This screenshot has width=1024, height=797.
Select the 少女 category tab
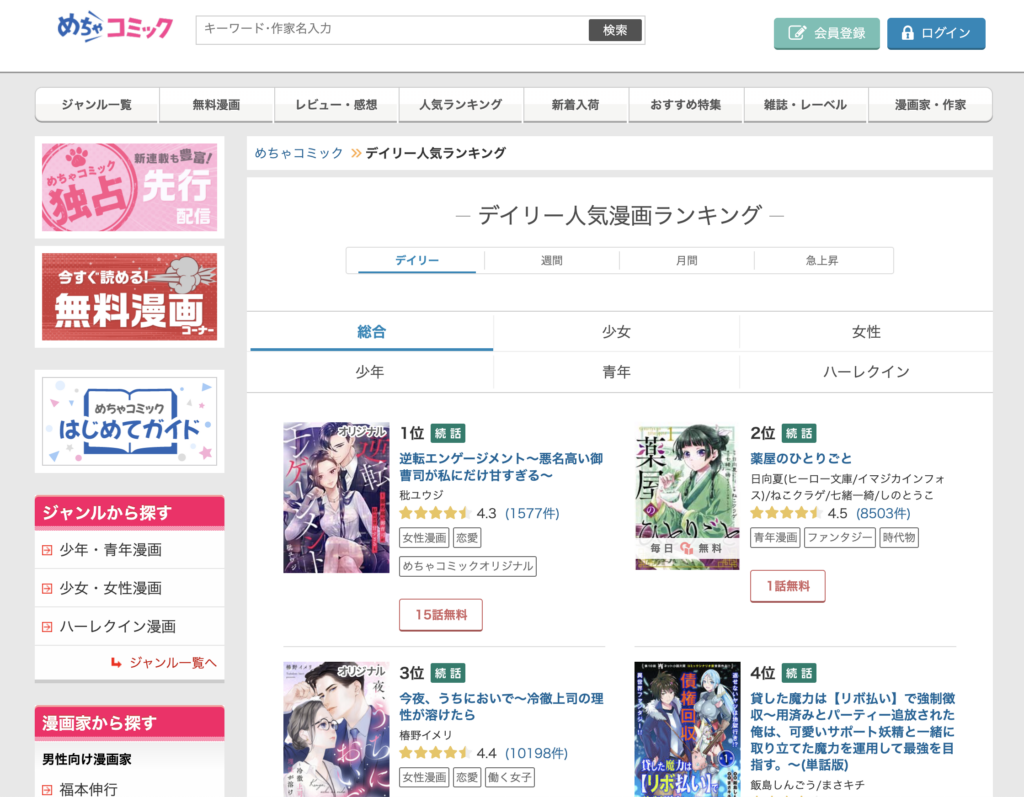click(x=616, y=332)
